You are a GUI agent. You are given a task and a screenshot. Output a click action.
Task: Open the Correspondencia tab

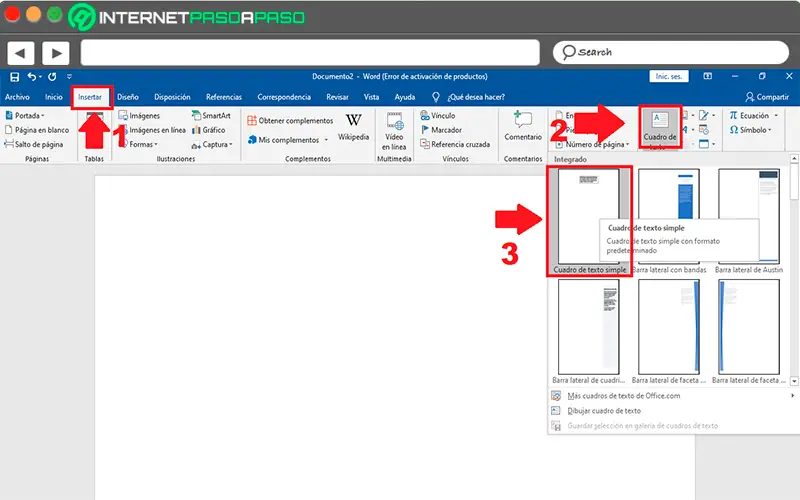(x=284, y=96)
